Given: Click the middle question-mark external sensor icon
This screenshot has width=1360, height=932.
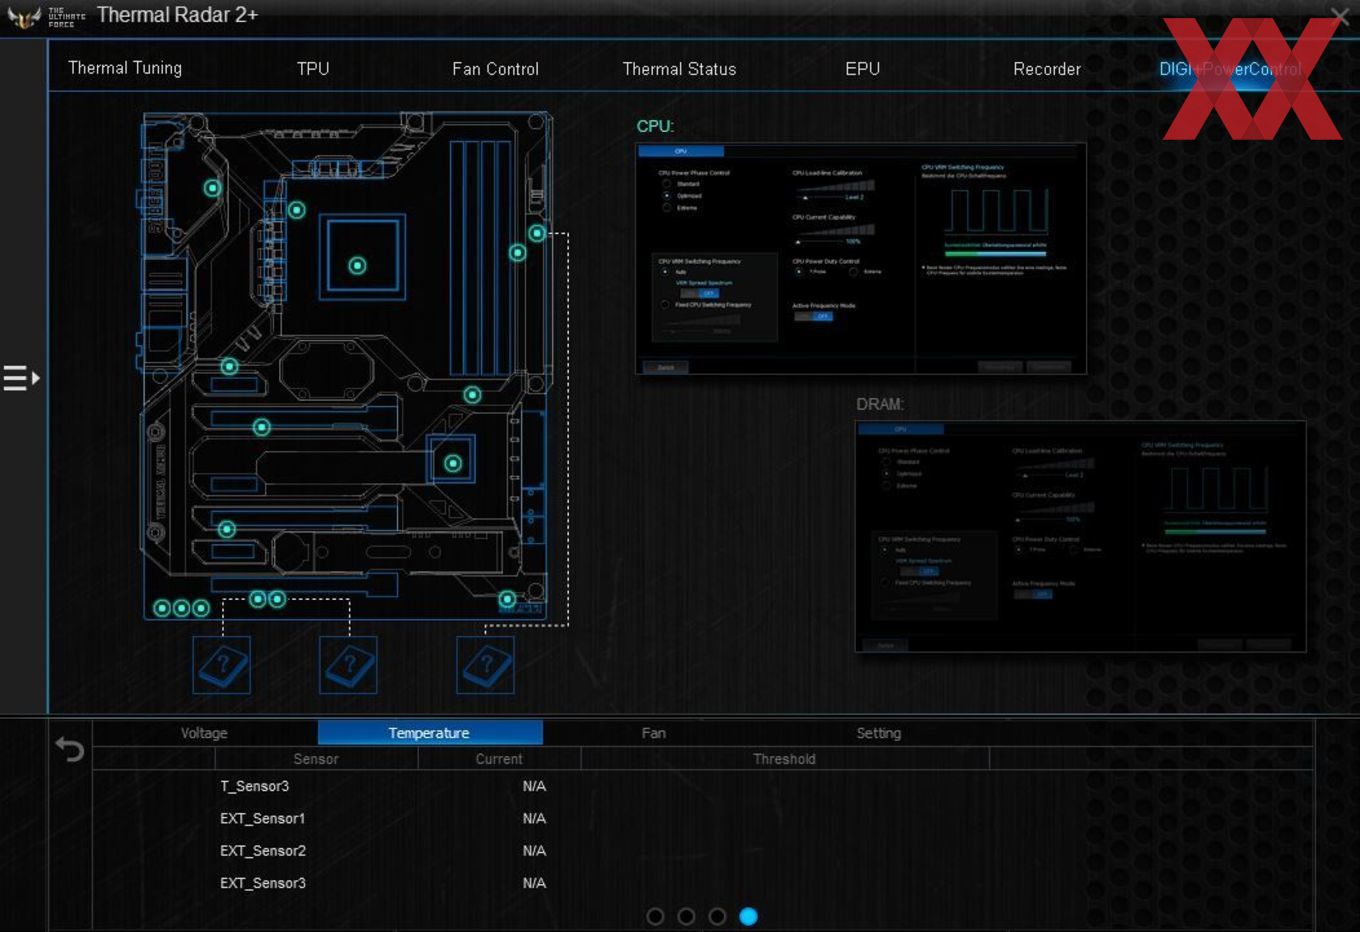Looking at the screenshot, I should (348, 665).
